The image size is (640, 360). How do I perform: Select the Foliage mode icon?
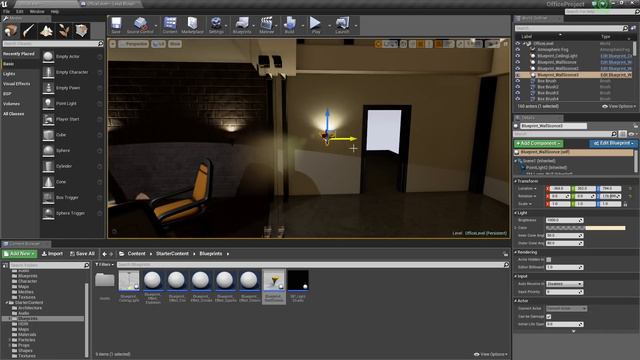(64, 31)
